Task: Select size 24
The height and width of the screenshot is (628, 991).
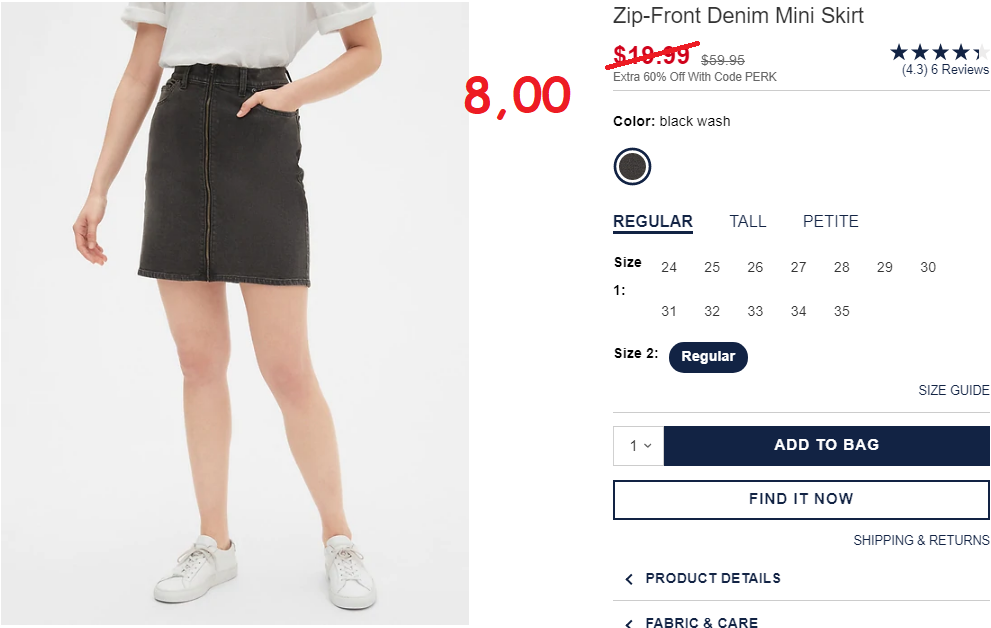Action: pyautogui.click(x=669, y=267)
